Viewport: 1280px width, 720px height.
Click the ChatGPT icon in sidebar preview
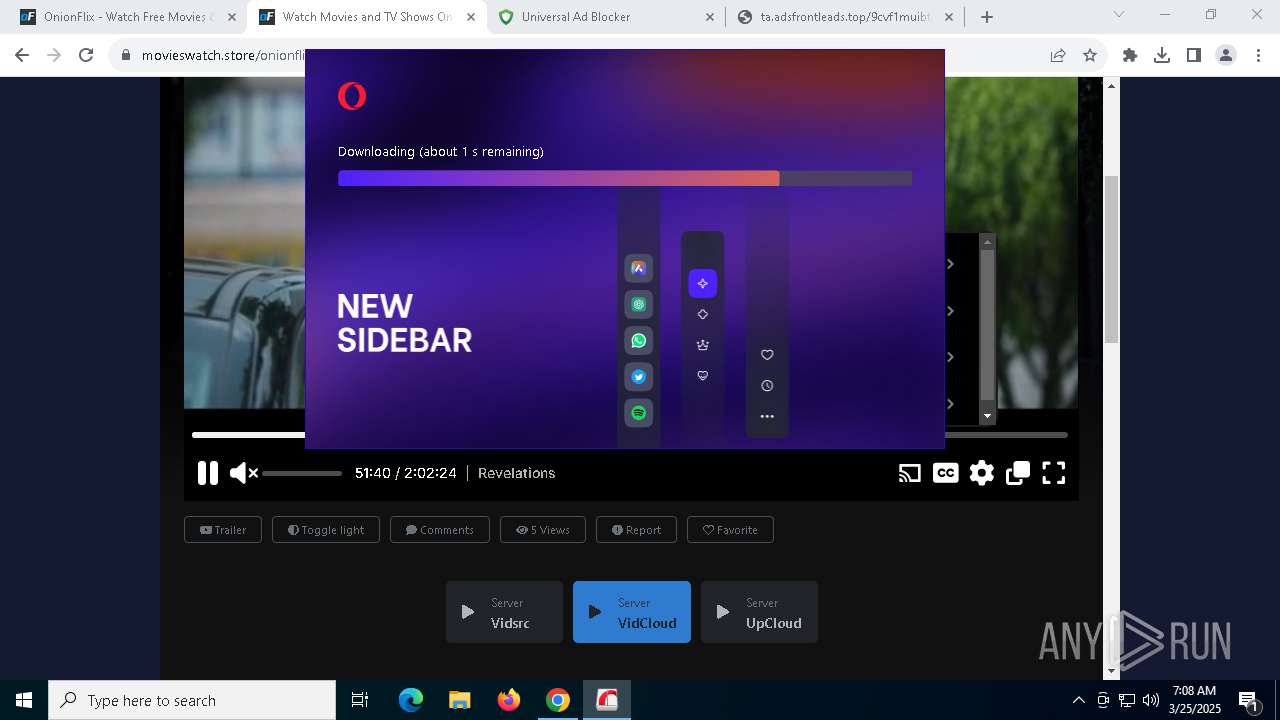tap(639, 305)
